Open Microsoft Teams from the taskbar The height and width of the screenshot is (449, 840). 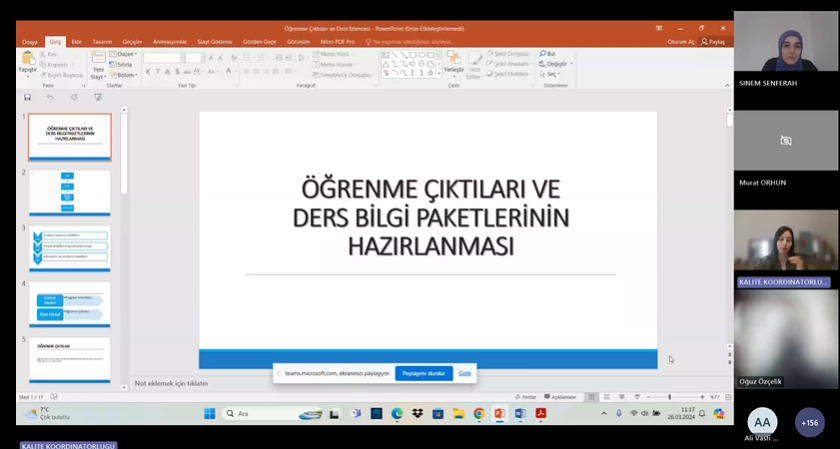(356, 413)
